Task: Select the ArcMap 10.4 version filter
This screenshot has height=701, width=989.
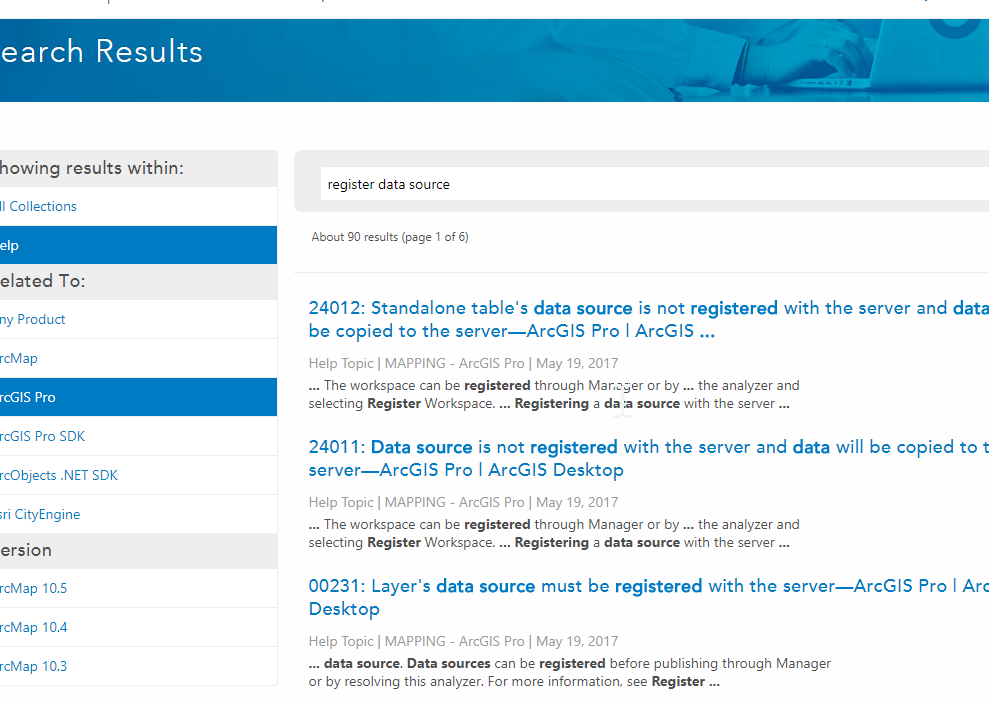Action: 34,627
